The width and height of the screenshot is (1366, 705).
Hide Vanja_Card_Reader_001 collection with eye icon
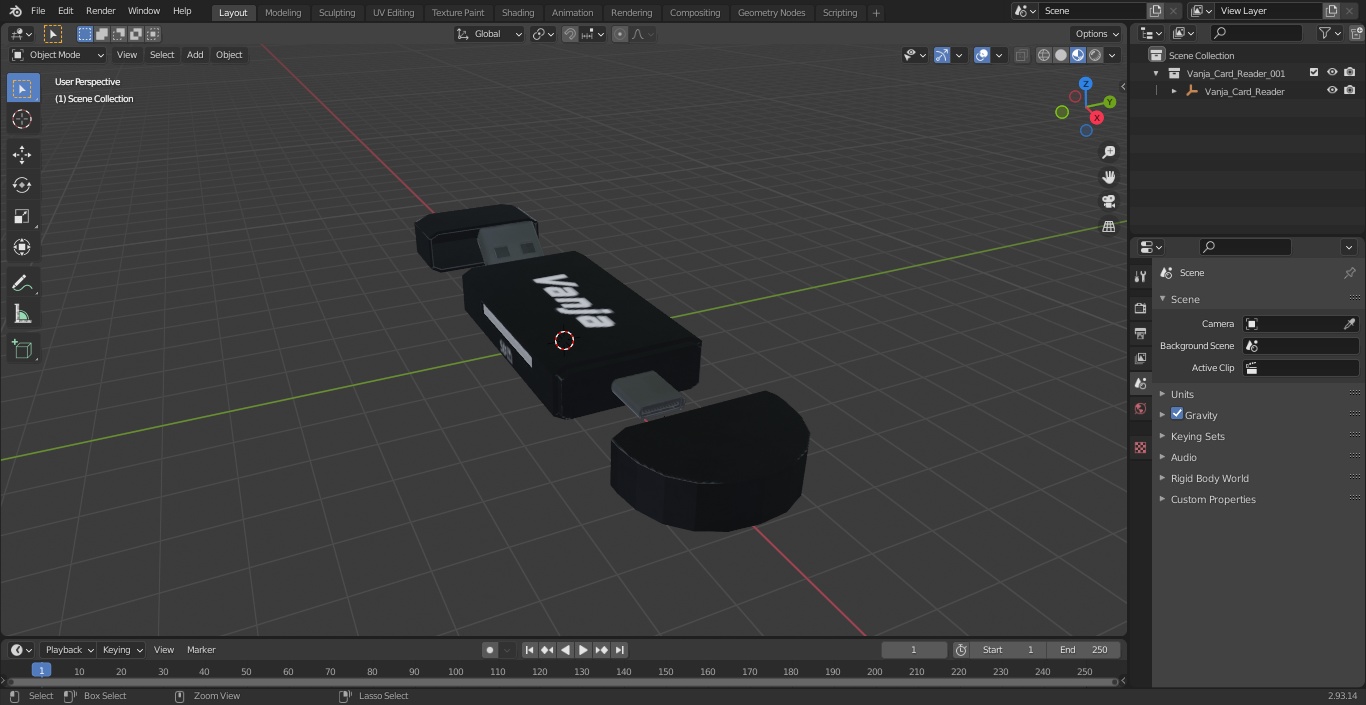pos(1332,73)
